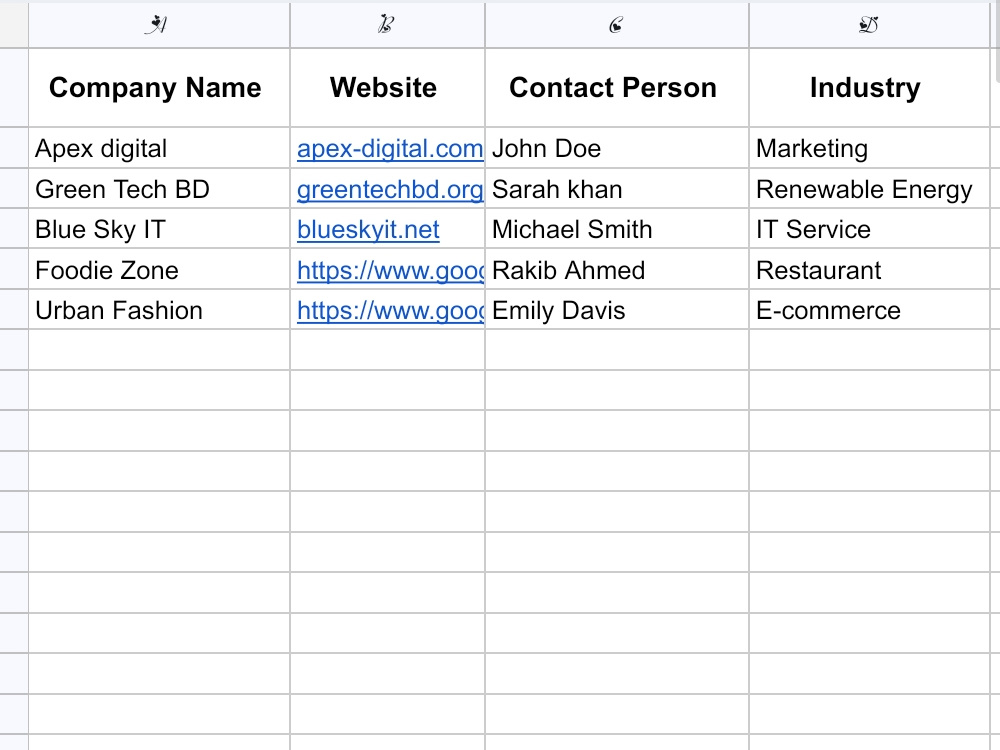Image resolution: width=1000 pixels, height=750 pixels.
Task: Select the Industry header cell
Action: point(869,87)
